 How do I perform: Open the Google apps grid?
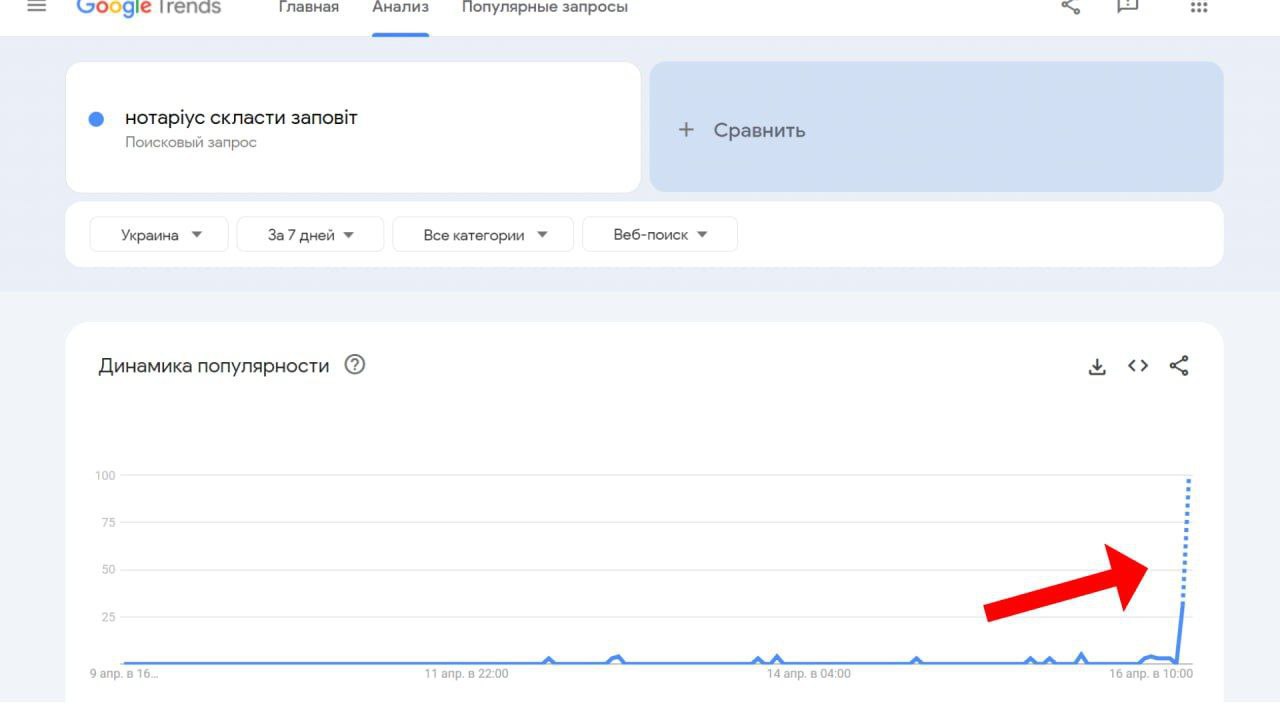[1198, 7]
